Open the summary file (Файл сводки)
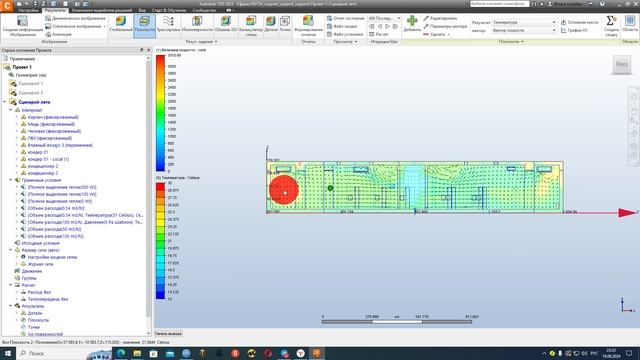Viewport: 640px width, 360px height. [x=342, y=26]
